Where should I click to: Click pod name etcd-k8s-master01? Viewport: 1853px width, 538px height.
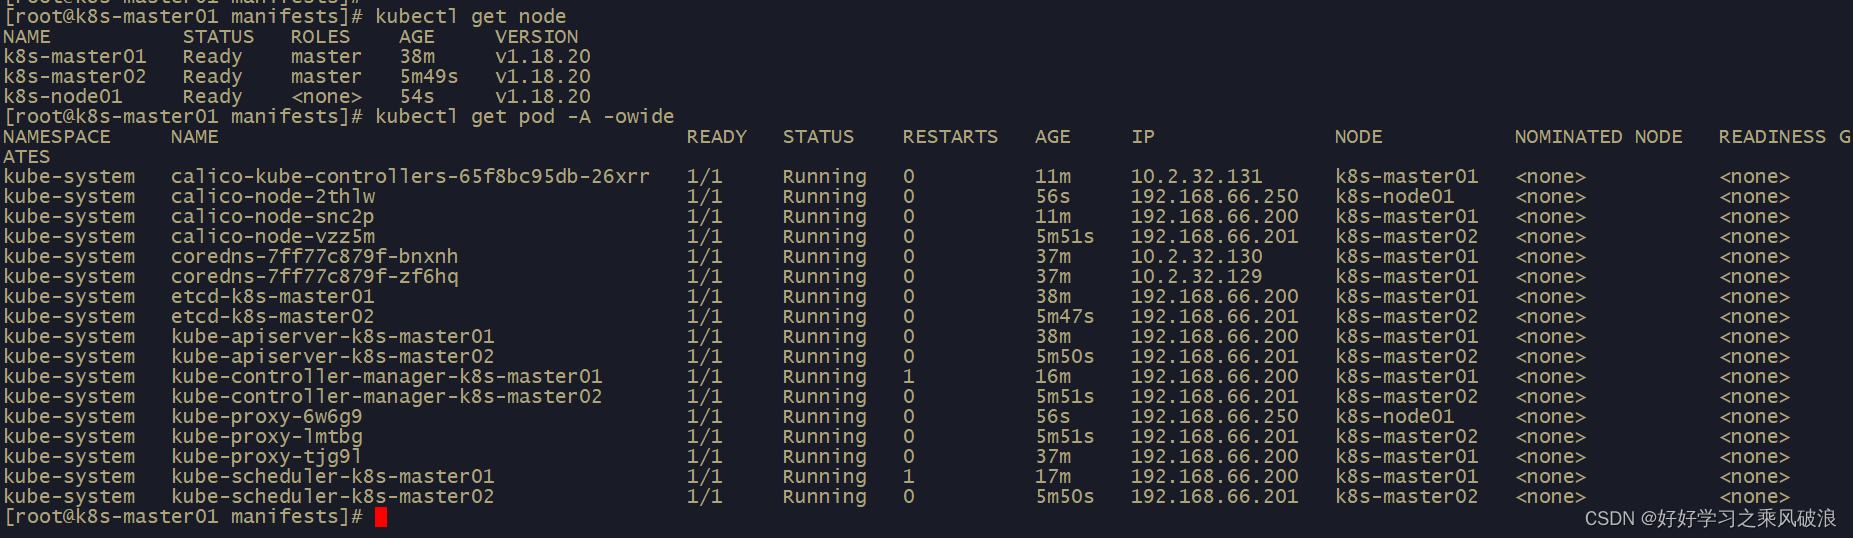click(x=273, y=297)
